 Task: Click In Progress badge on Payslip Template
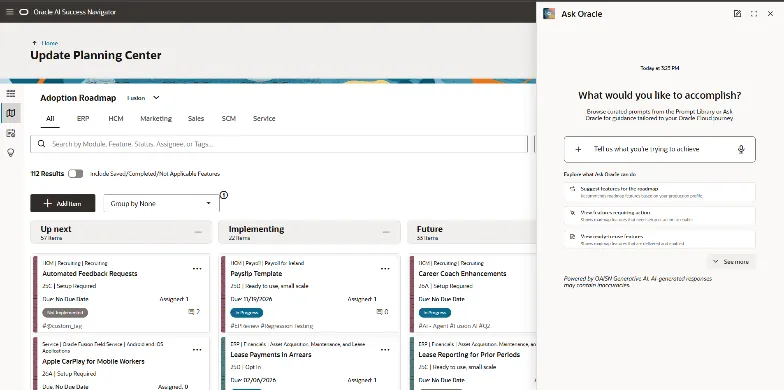(x=246, y=312)
